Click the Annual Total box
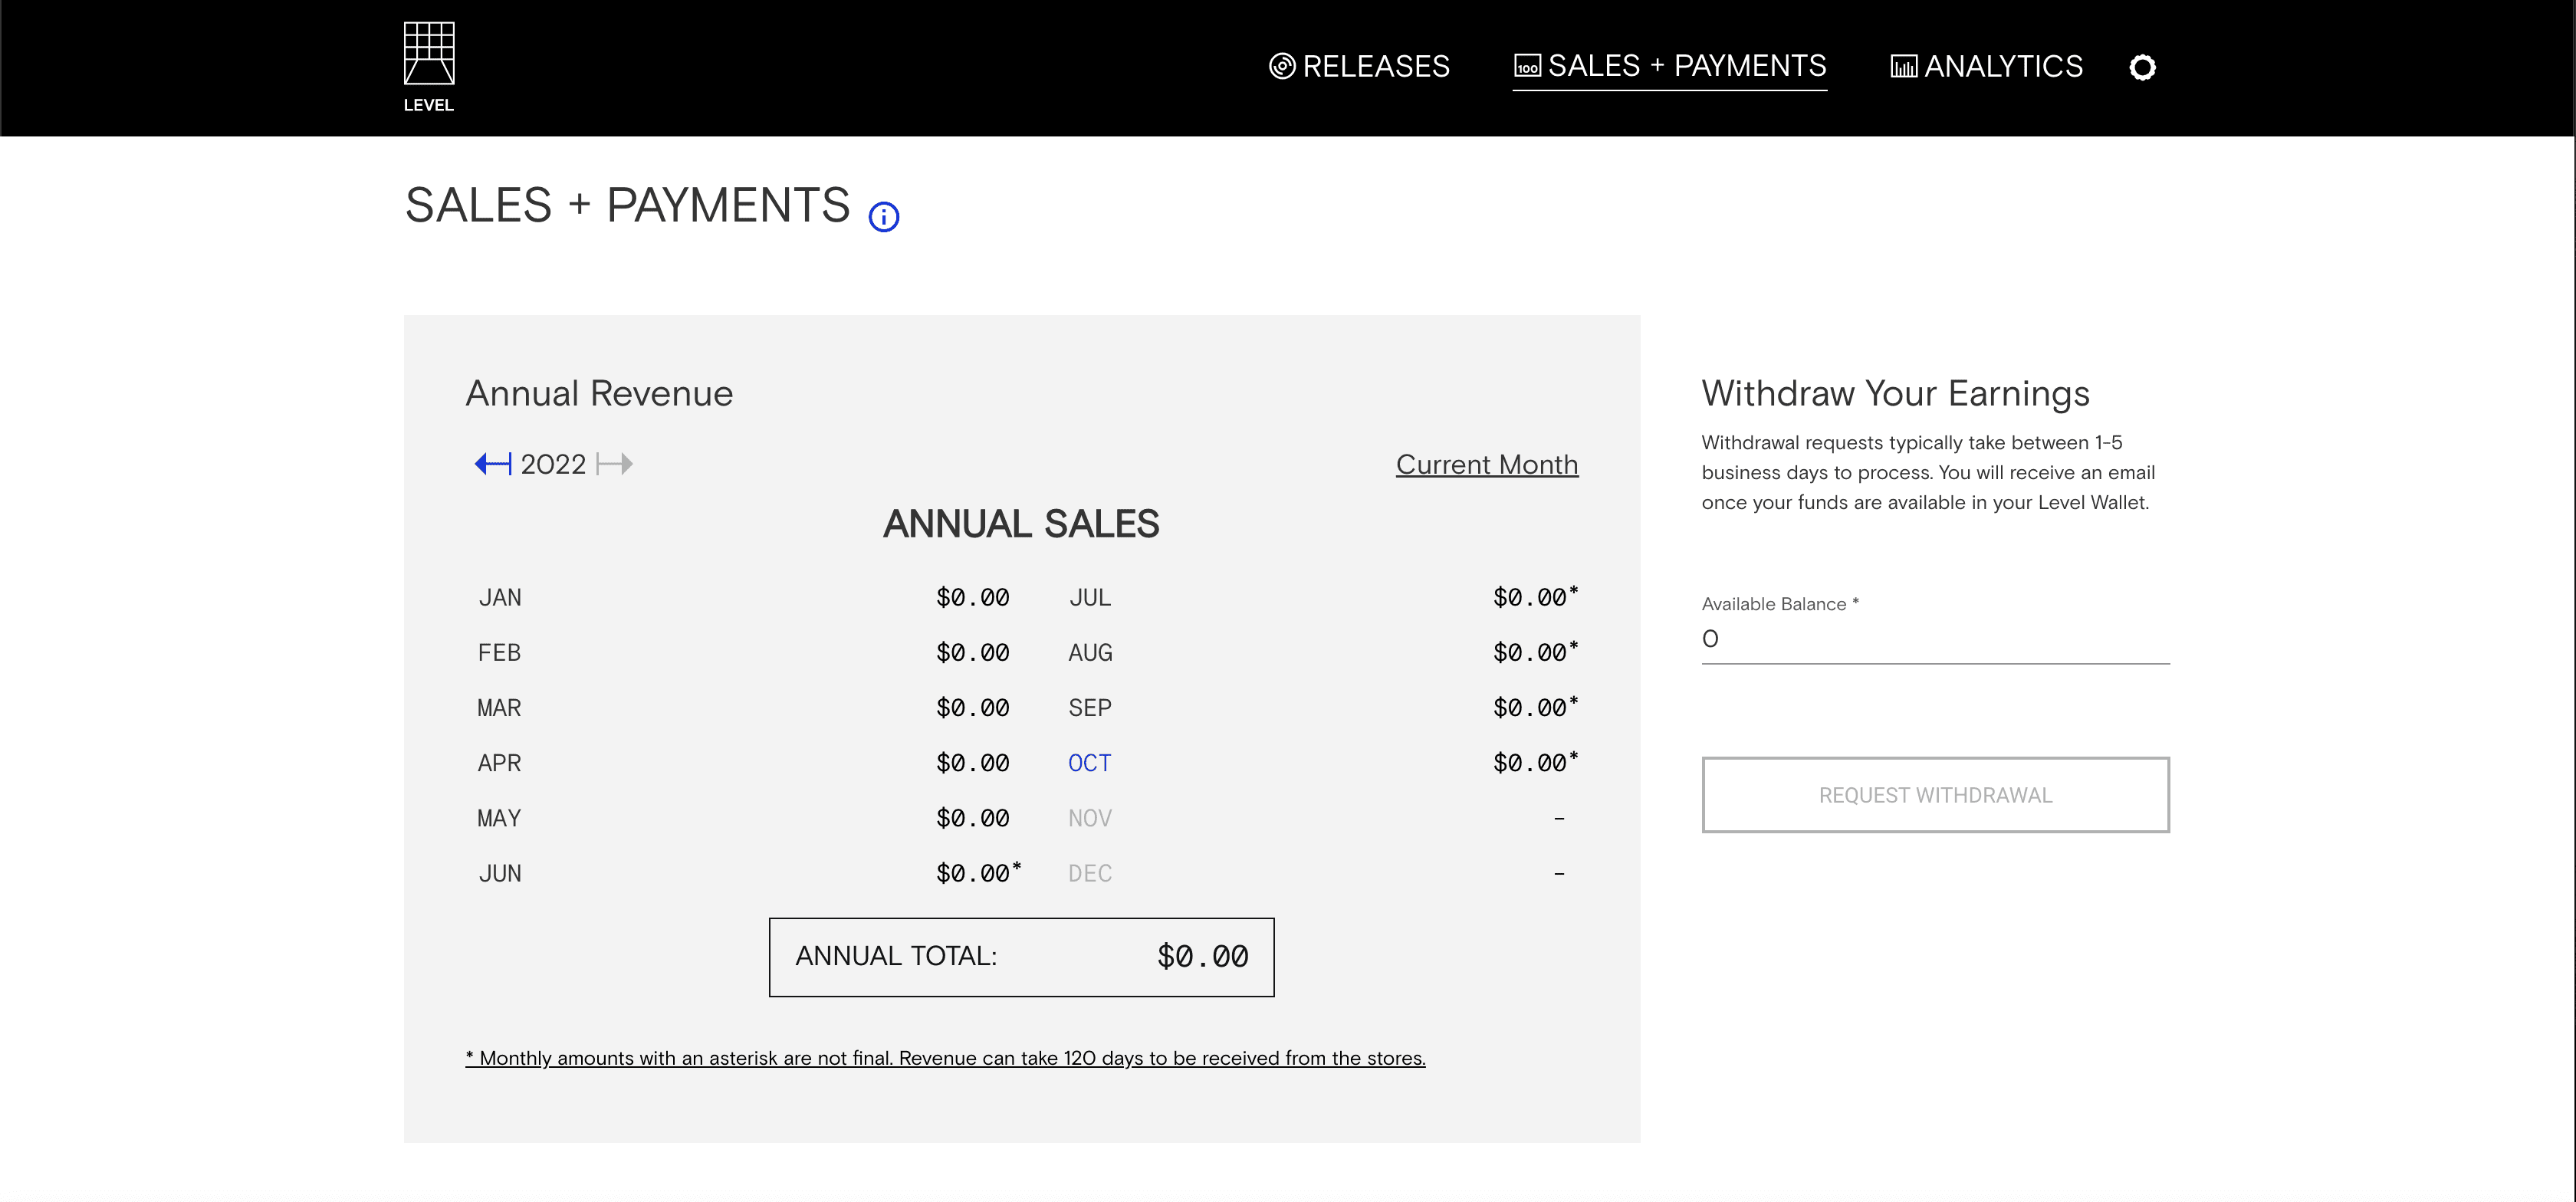 tap(1020, 957)
